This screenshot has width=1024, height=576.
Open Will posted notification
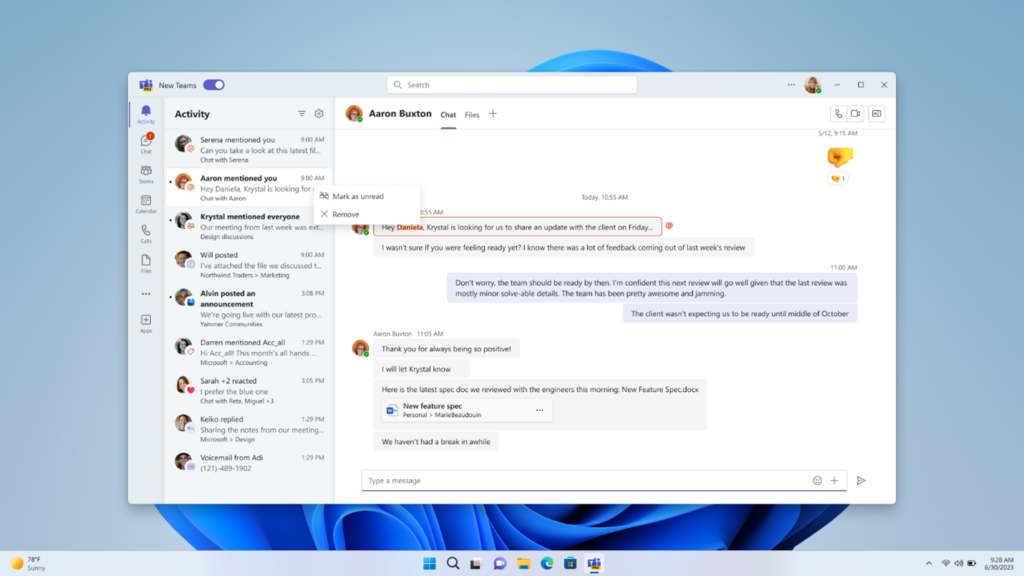(249, 264)
